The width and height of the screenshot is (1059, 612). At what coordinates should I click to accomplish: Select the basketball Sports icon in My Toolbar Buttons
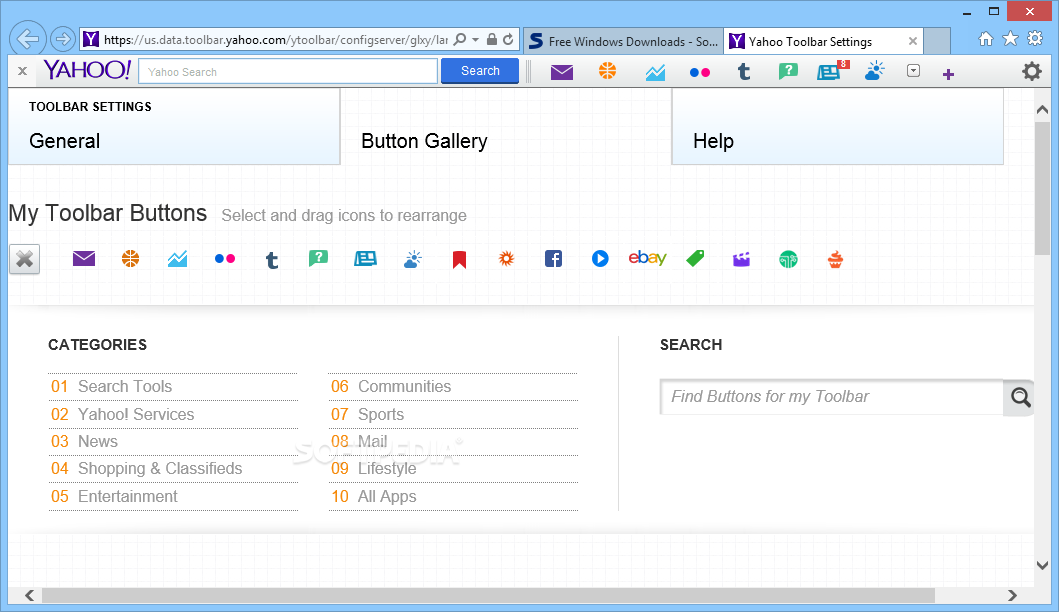point(130,259)
